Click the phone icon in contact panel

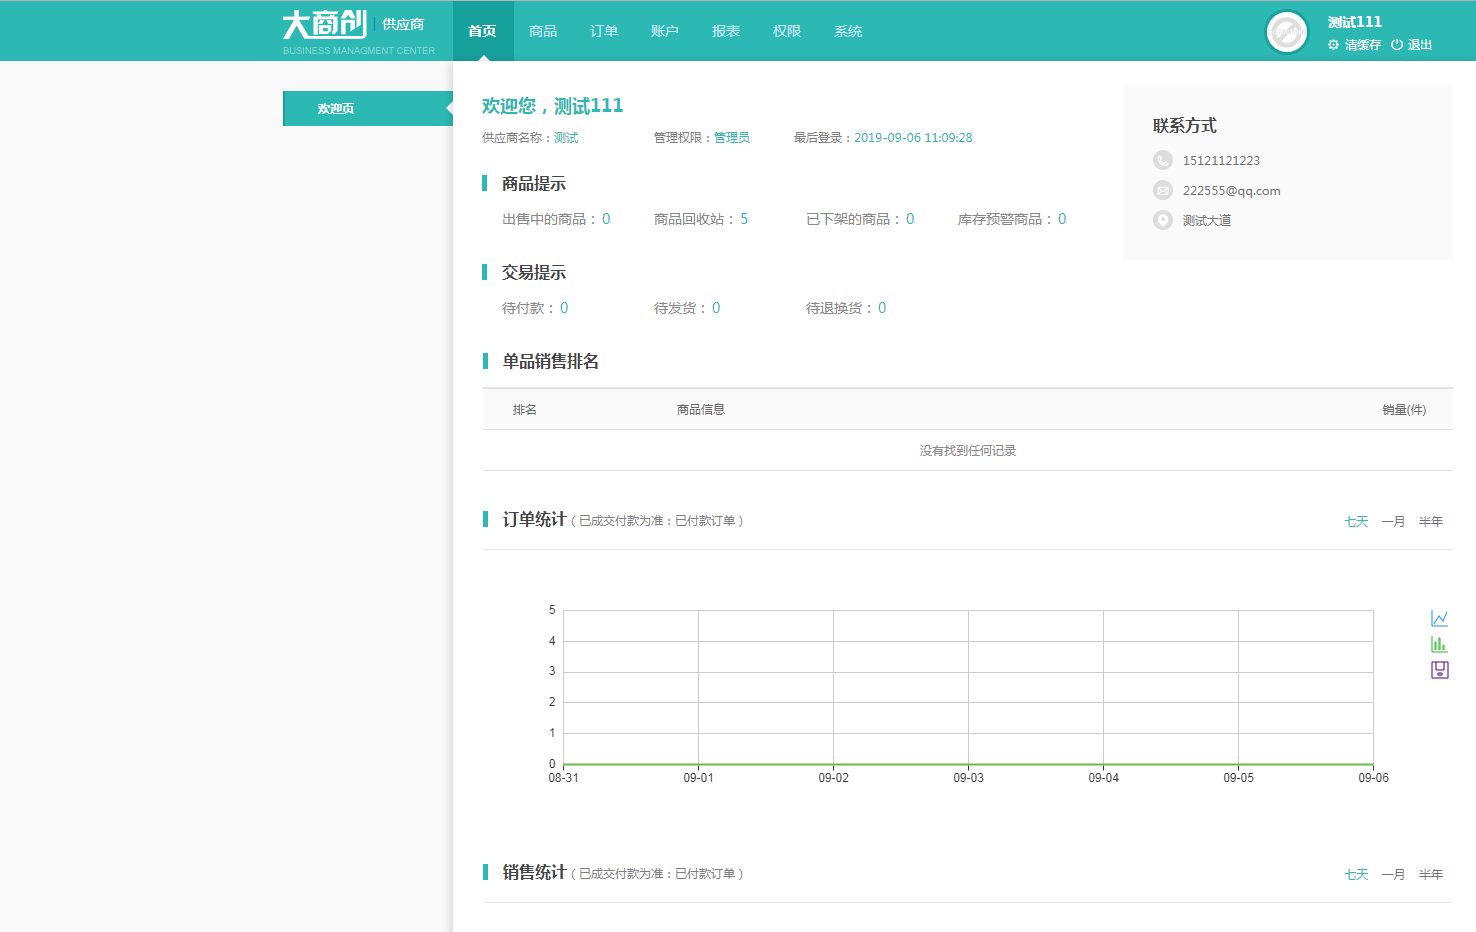1163,160
